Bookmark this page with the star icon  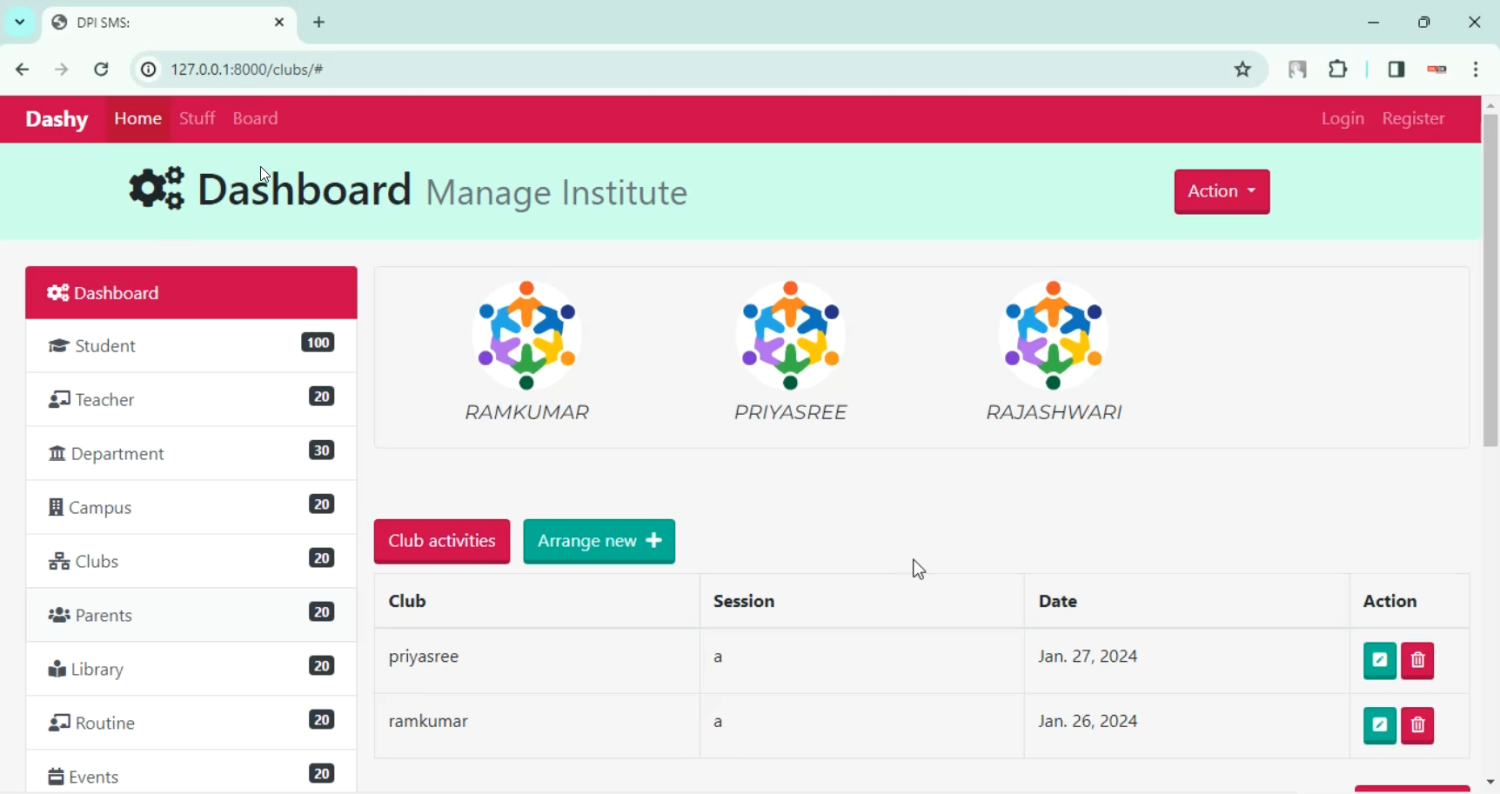pos(1243,69)
